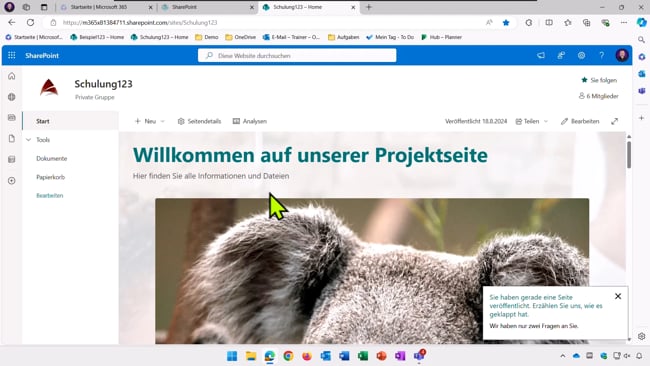Close the feedback notification popup

pos(618,296)
